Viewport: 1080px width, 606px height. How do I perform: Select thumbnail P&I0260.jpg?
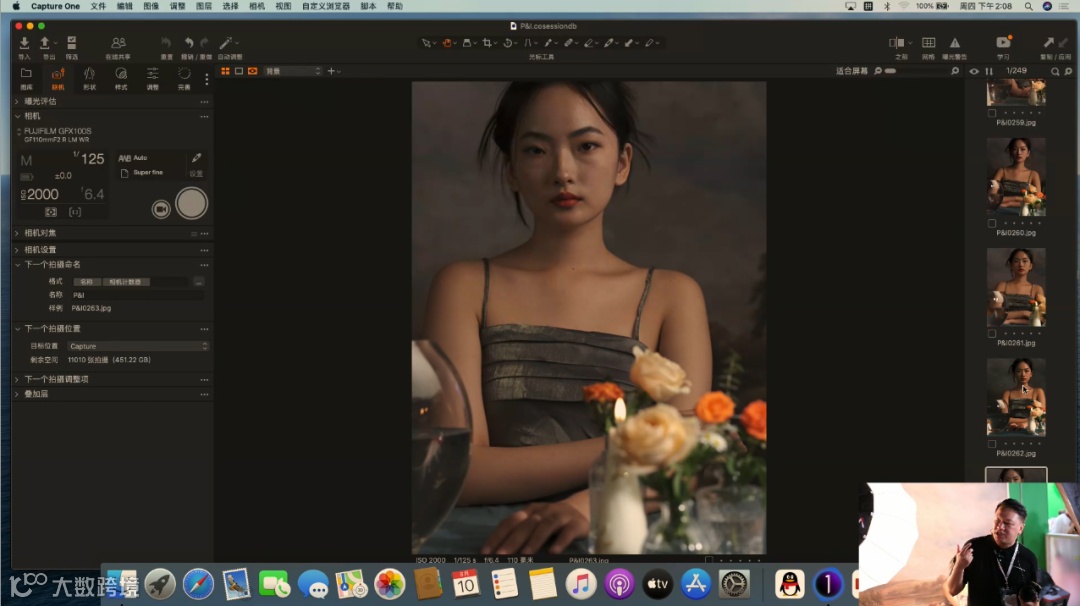[x=1016, y=177]
